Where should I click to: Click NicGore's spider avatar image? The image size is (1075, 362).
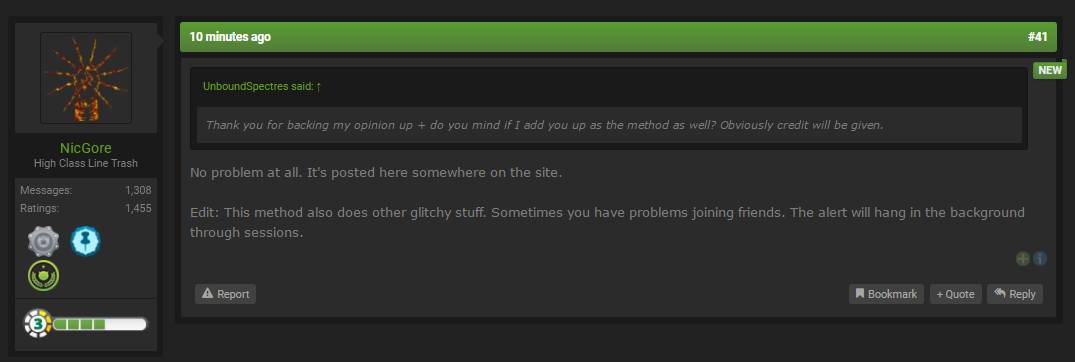(x=86, y=78)
